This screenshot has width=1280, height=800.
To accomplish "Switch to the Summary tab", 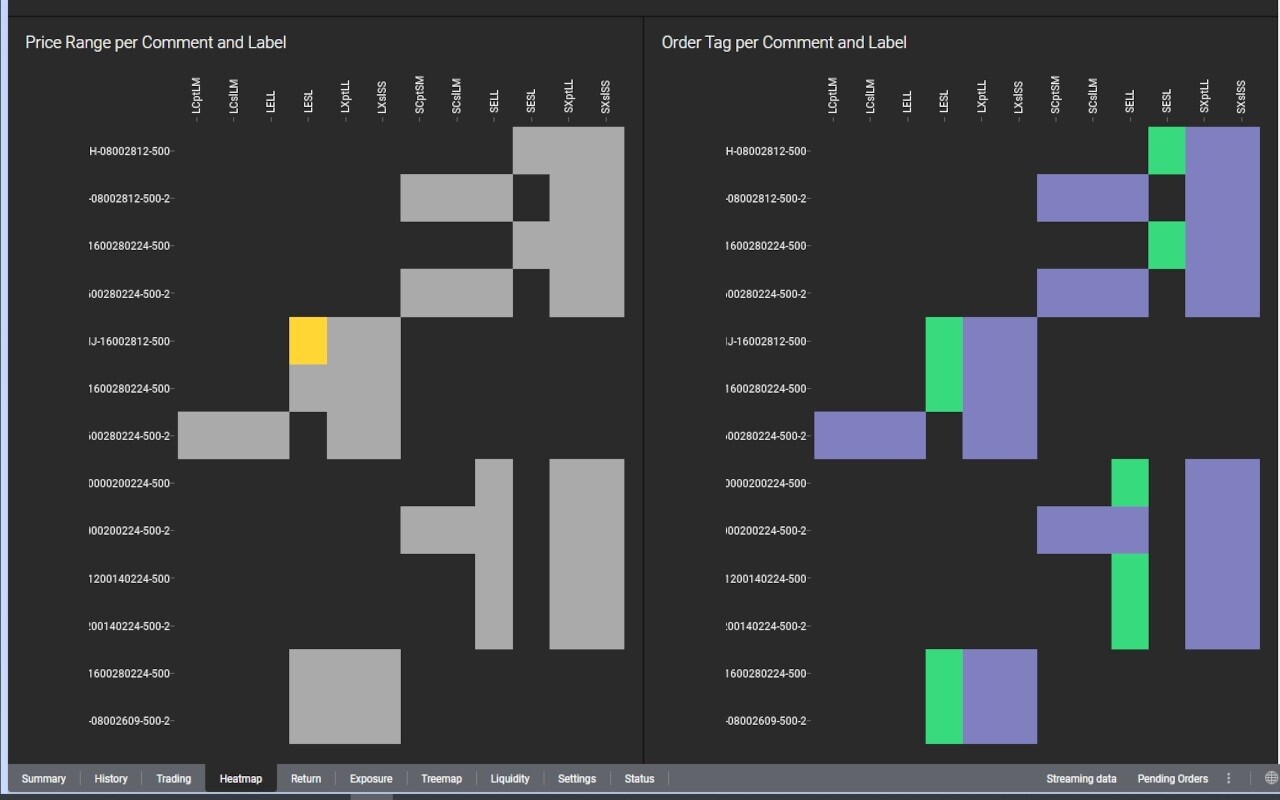I will [44, 778].
